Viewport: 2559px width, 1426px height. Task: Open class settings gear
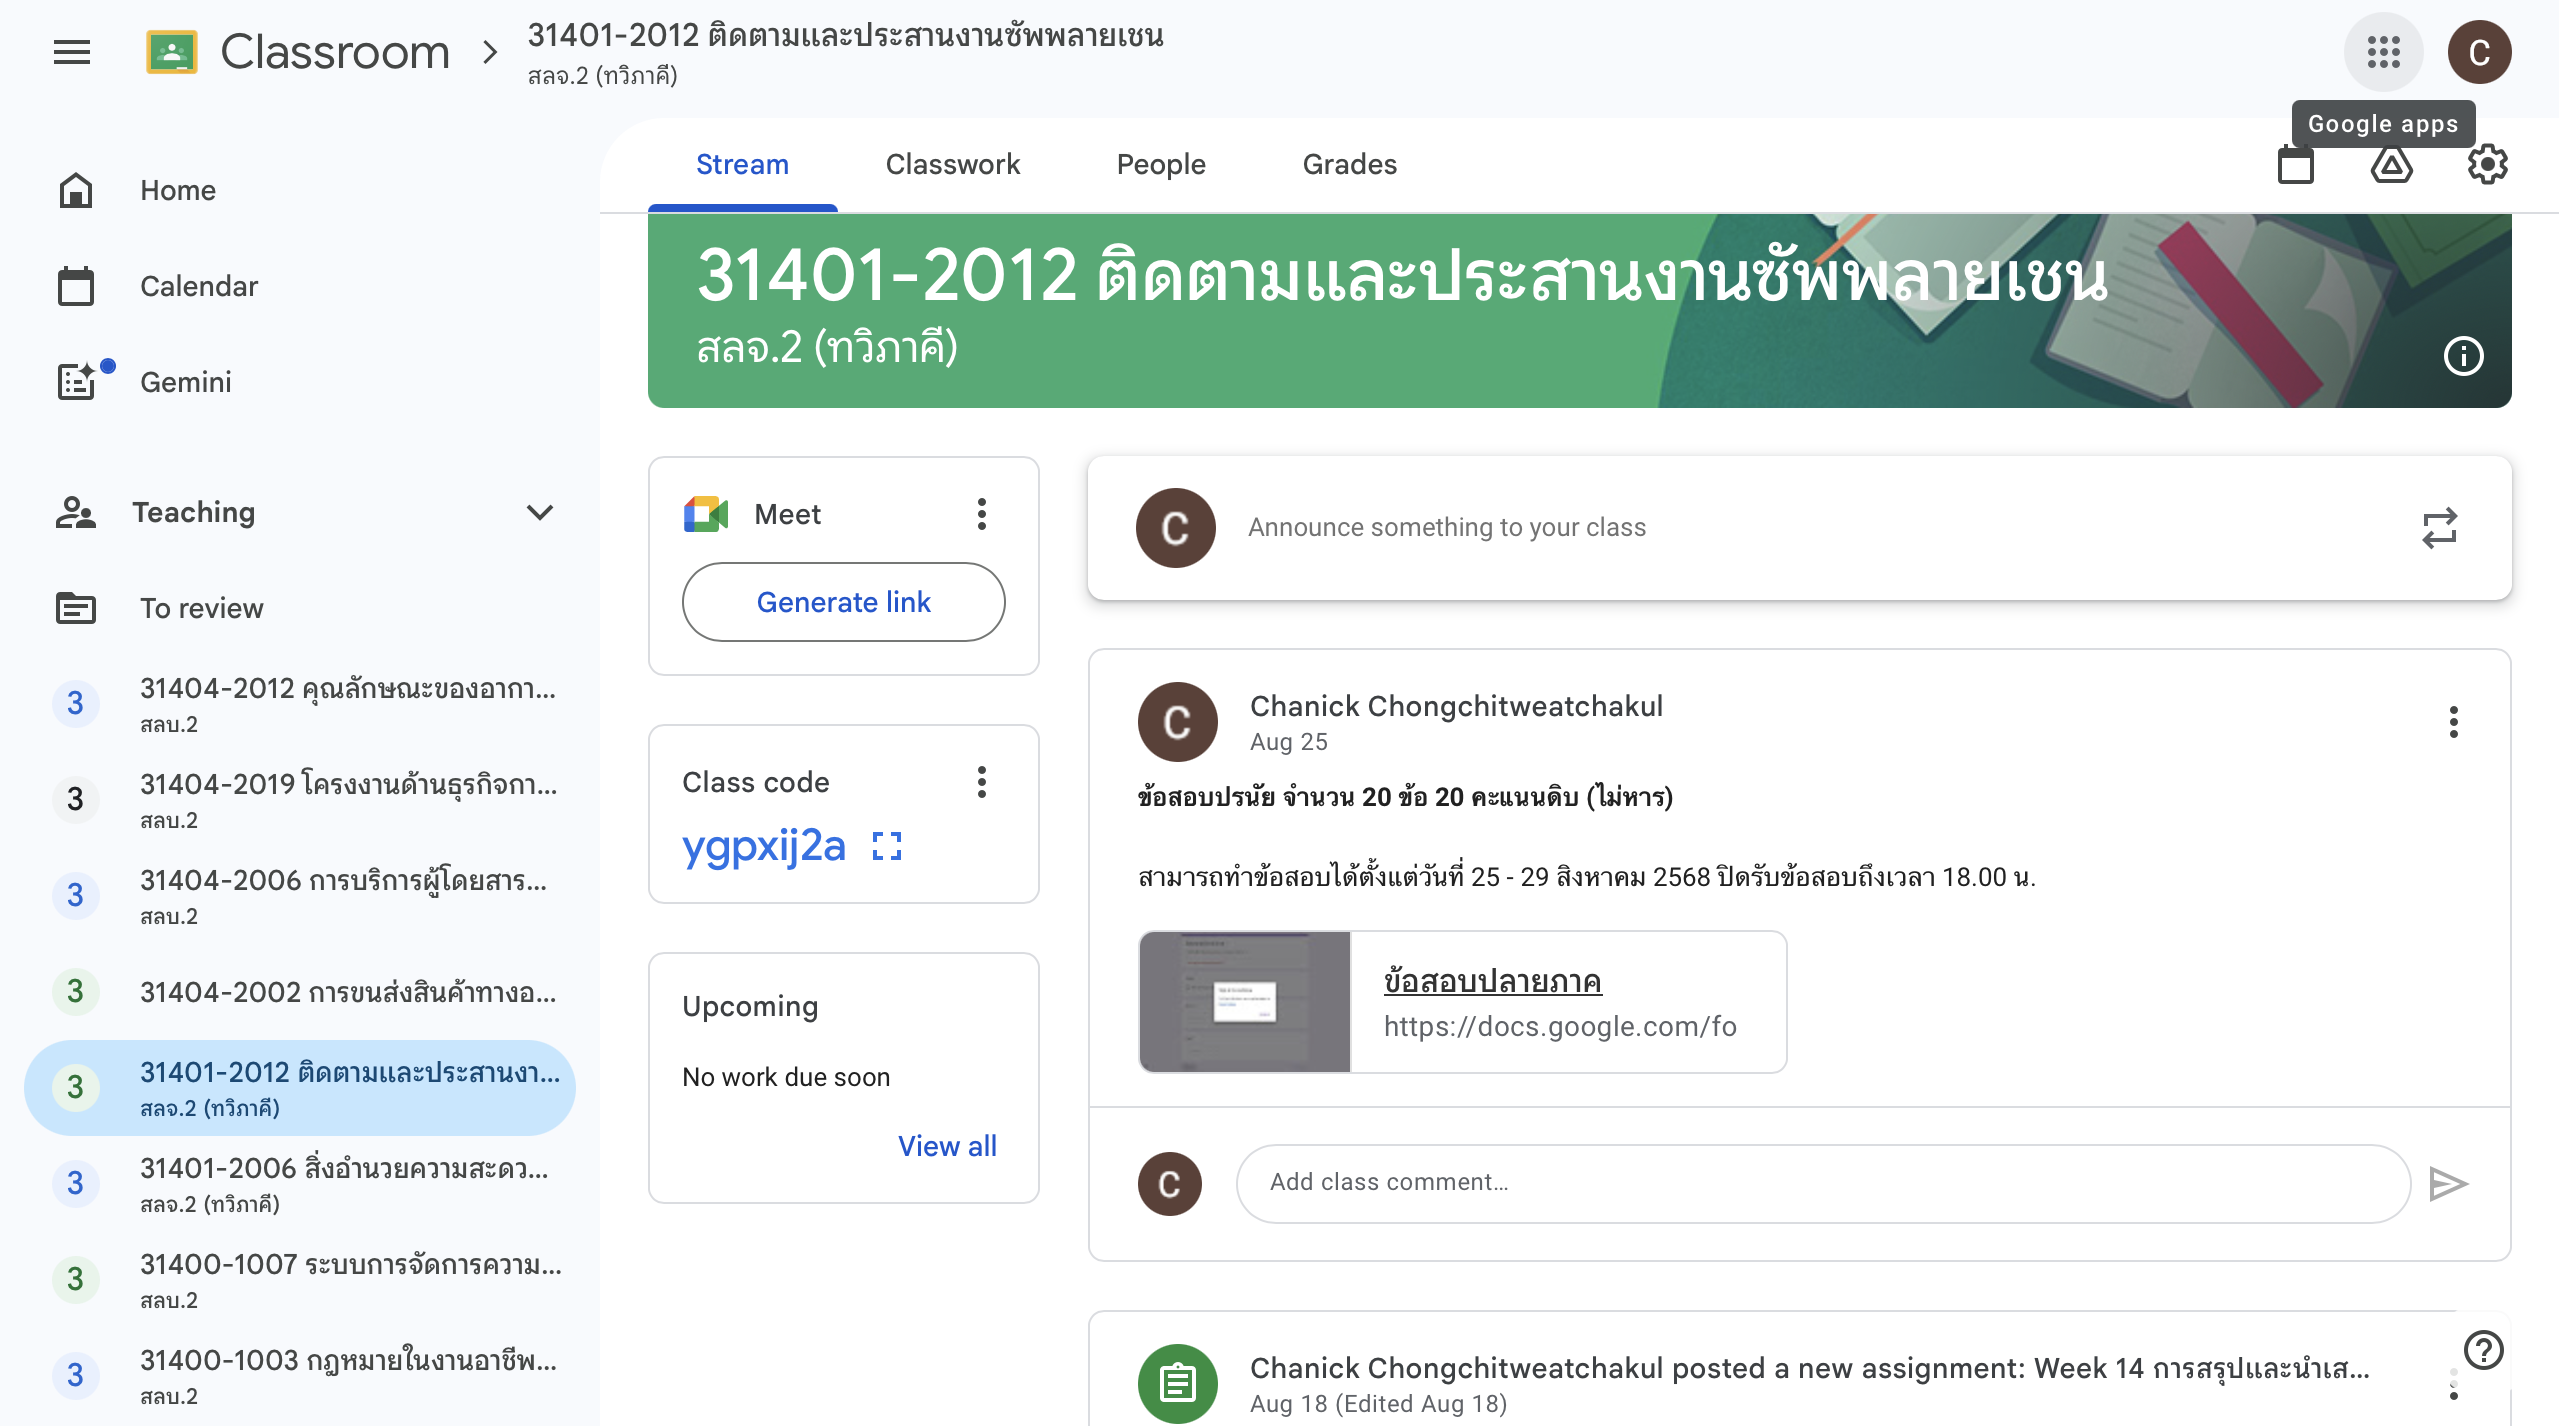[x=2487, y=164]
